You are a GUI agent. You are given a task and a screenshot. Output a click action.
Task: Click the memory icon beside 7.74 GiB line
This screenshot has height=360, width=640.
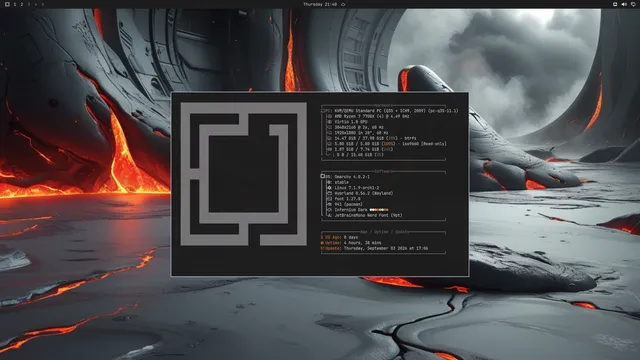click(330, 149)
